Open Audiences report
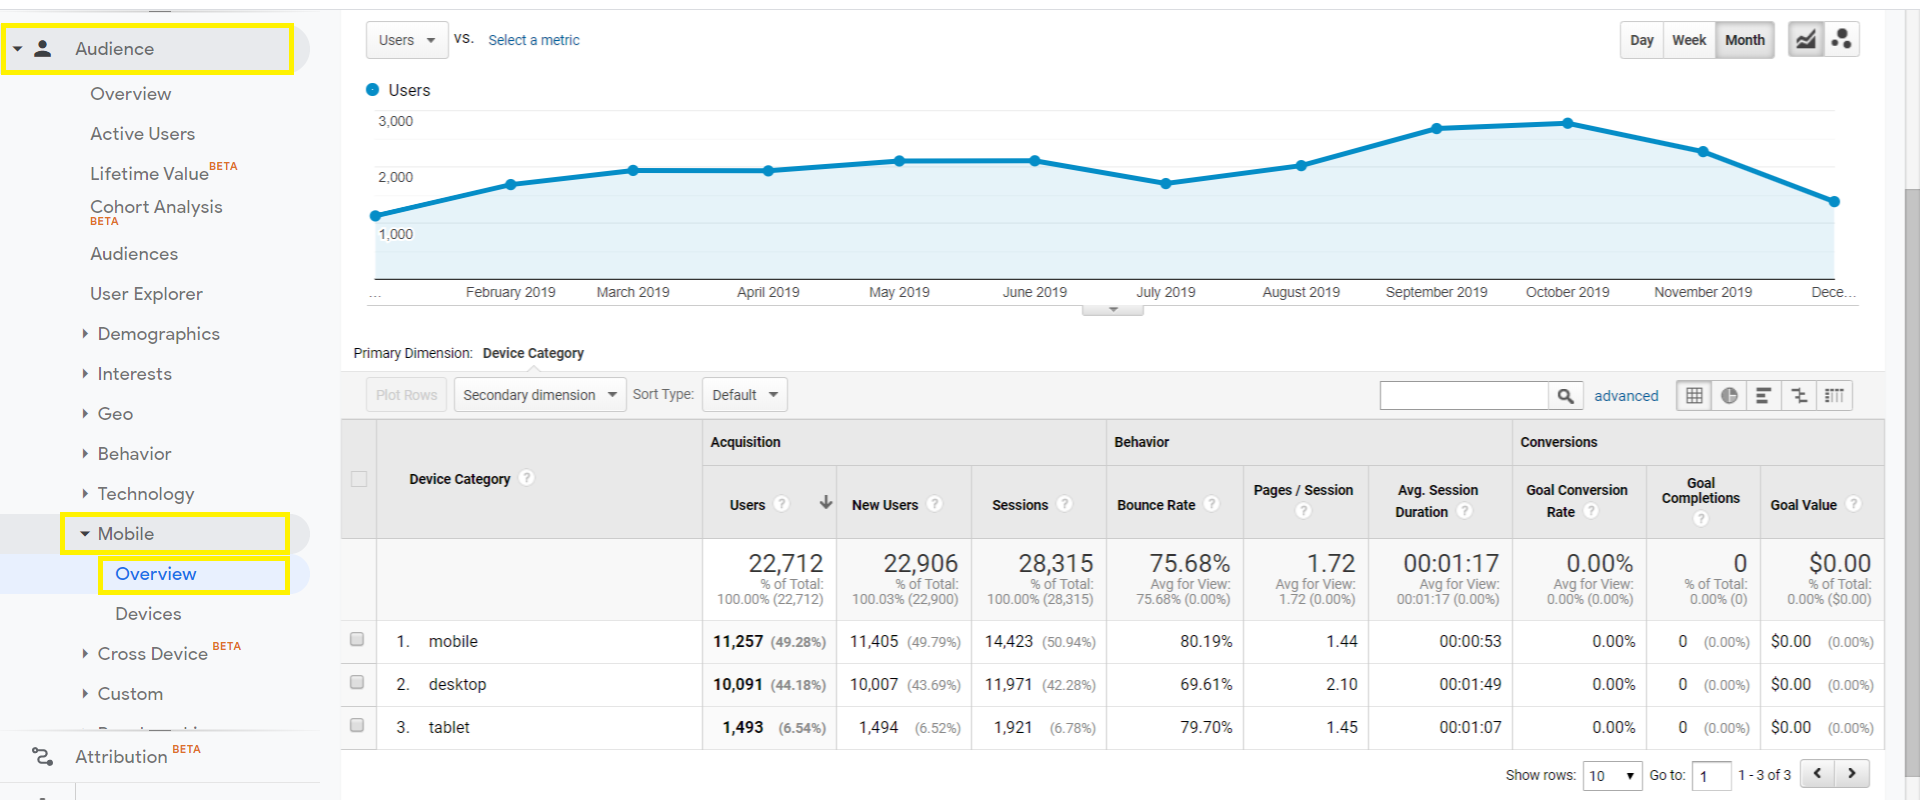The image size is (1920, 800). pyautogui.click(x=134, y=254)
